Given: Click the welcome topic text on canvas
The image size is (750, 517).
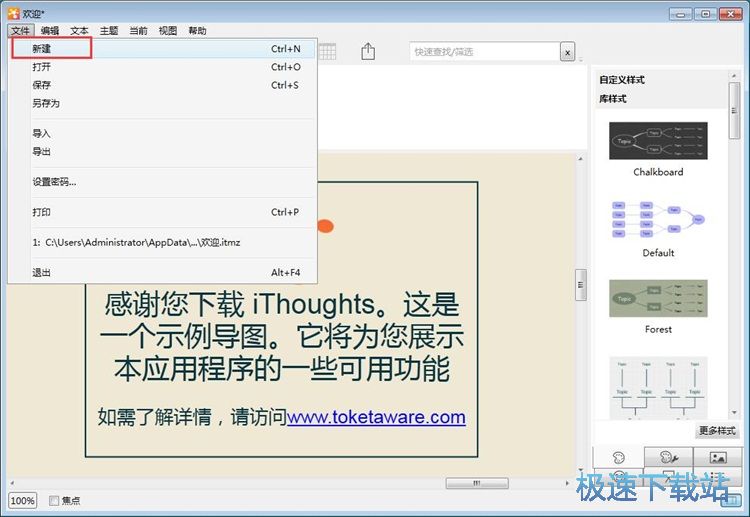Looking at the screenshot, I should tap(282, 337).
